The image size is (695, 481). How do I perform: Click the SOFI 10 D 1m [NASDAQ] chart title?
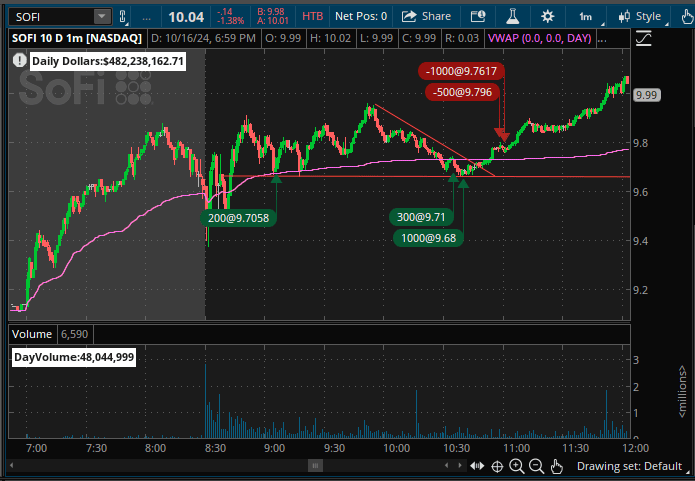point(77,39)
